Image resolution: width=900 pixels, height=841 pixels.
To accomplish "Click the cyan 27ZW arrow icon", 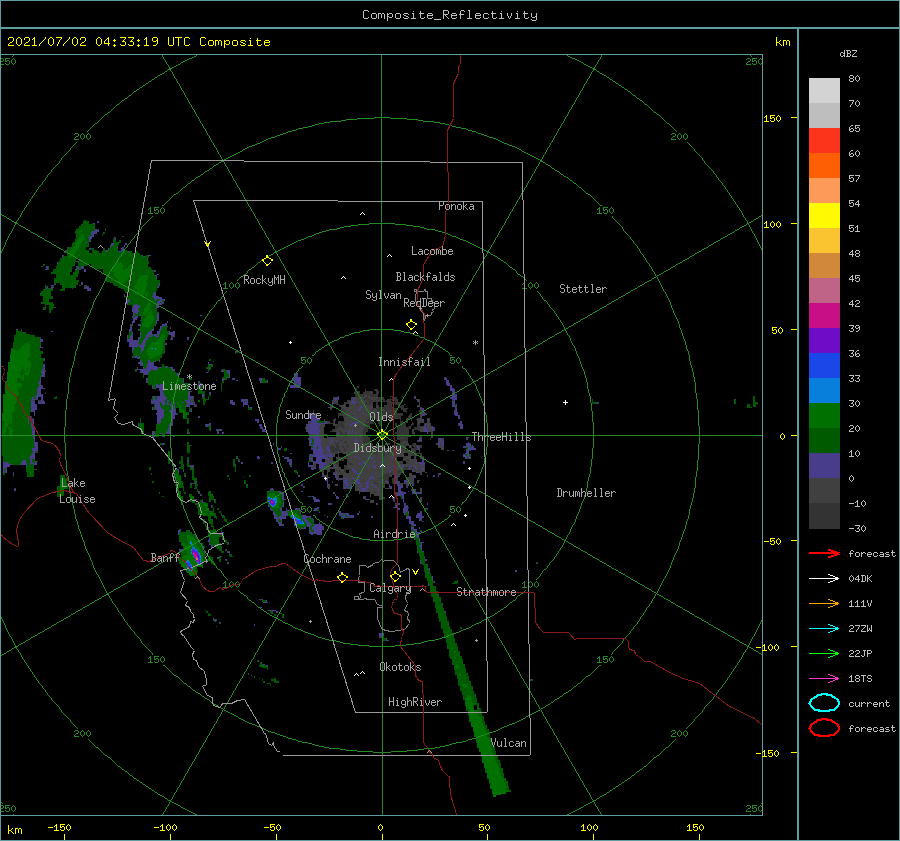I will pos(824,629).
